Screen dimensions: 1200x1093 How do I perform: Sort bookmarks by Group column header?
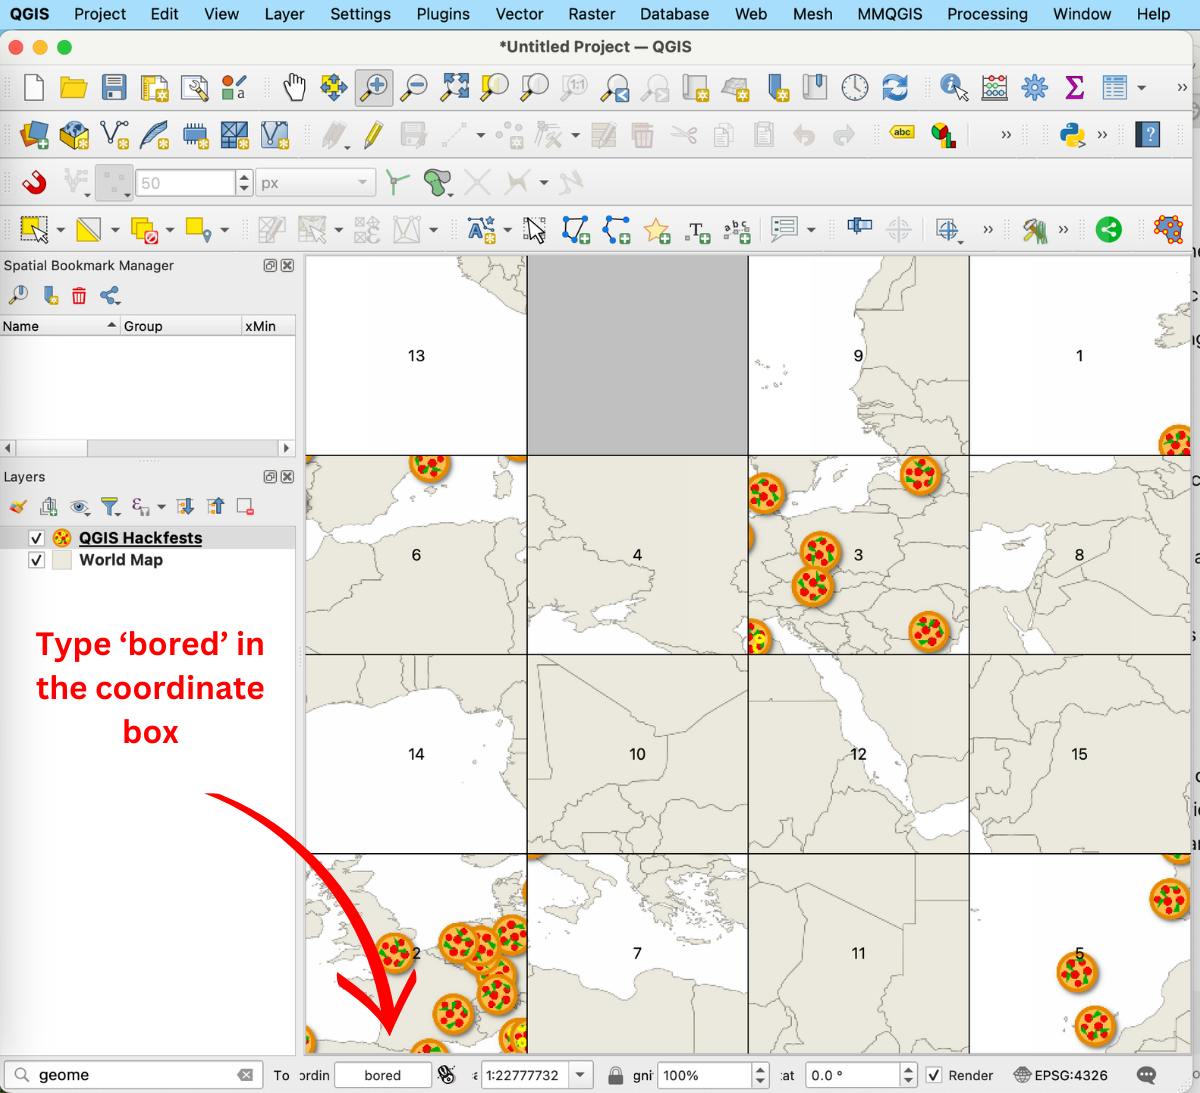(x=181, y=326)
